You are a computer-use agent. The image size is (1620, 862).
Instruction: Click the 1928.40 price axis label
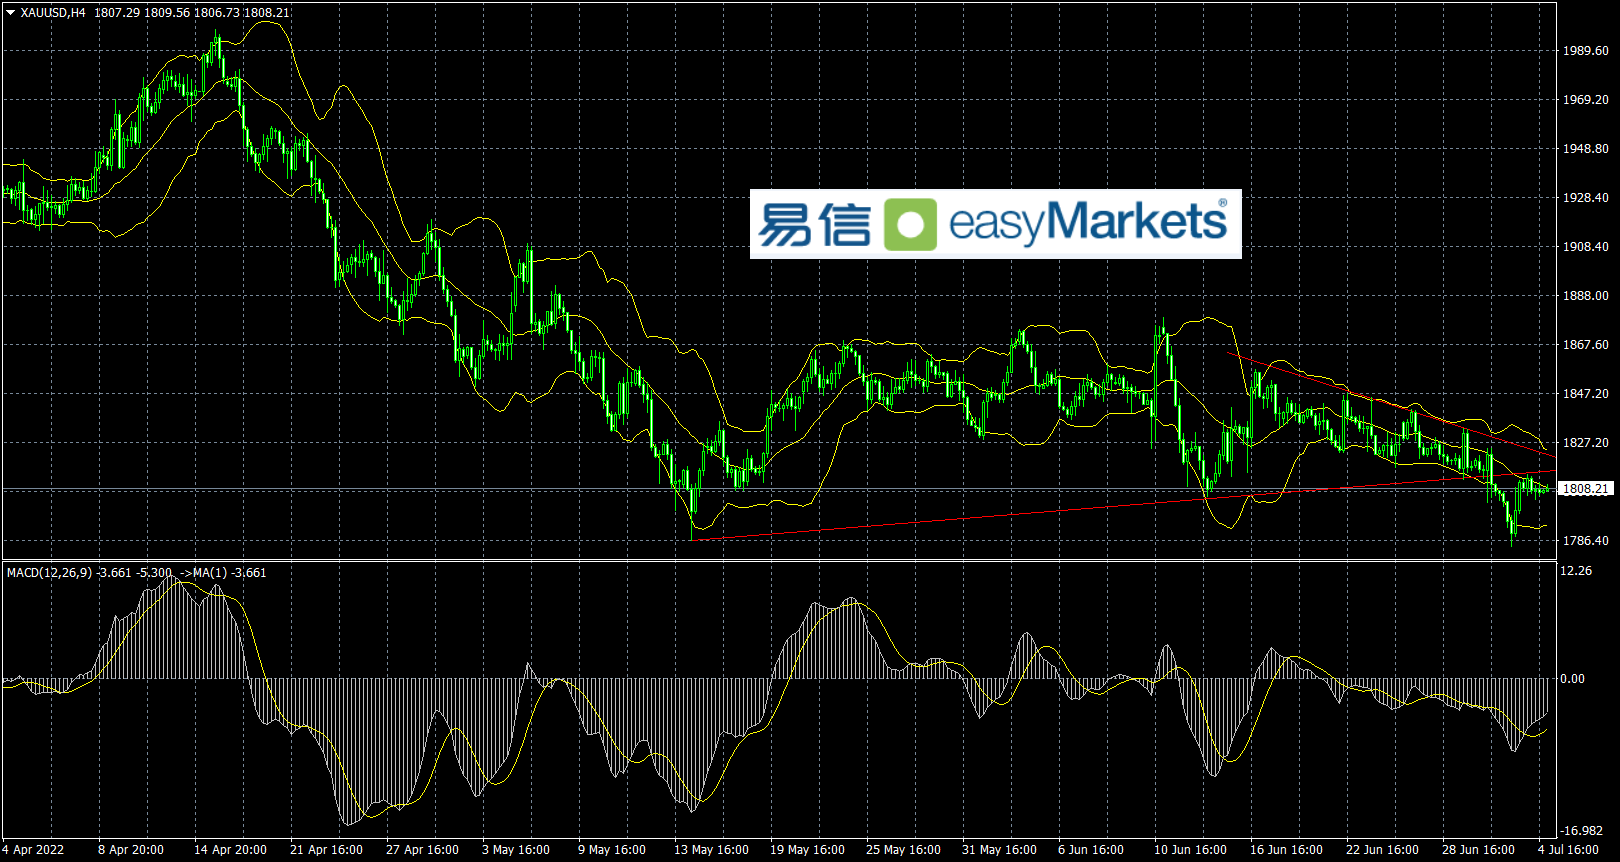pos(1585,198)
